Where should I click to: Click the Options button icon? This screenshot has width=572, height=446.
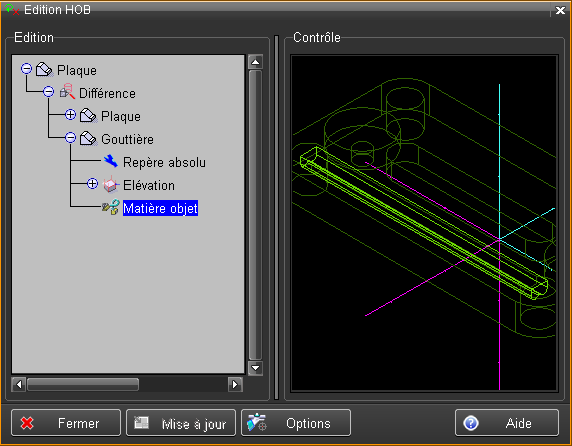pos(257,423)
